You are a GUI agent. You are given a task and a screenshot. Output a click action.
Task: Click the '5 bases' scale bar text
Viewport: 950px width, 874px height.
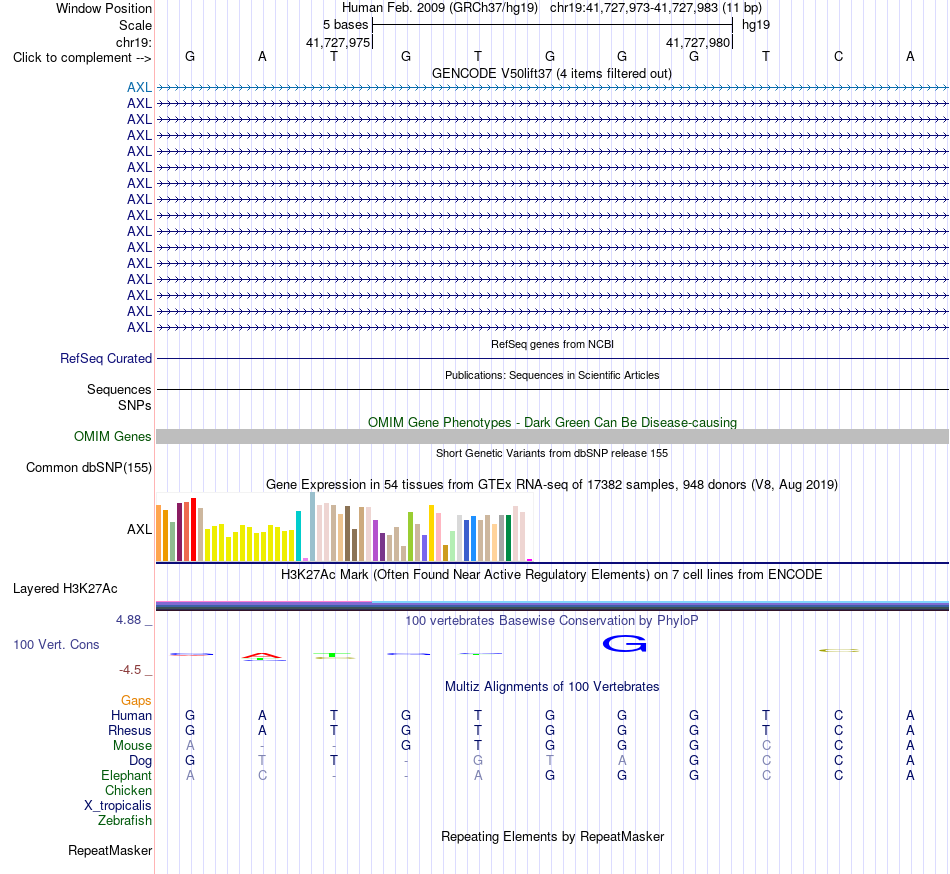pos(345,25)
